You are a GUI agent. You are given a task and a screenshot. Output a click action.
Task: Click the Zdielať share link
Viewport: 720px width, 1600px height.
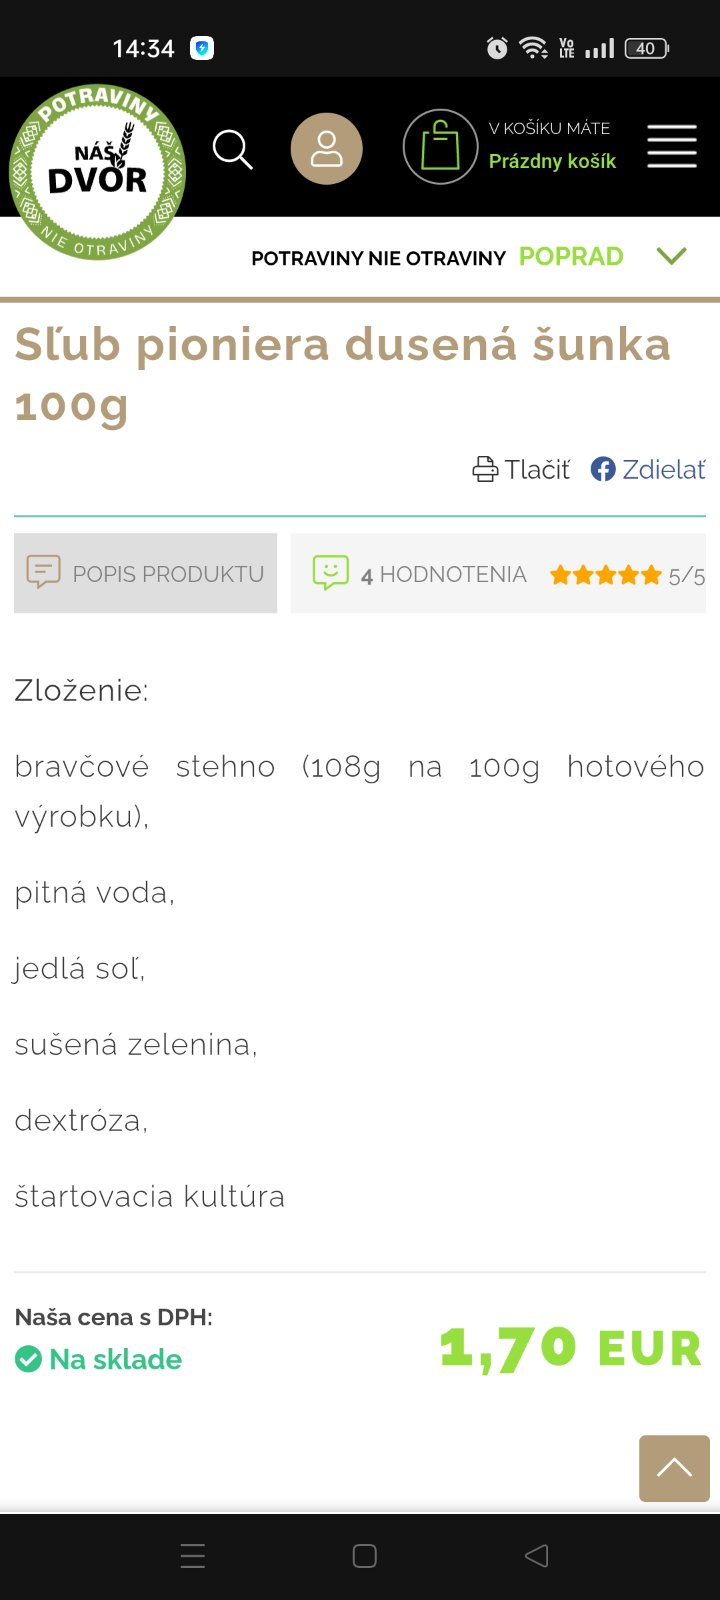pyautogui.click(x=664, y=469)
